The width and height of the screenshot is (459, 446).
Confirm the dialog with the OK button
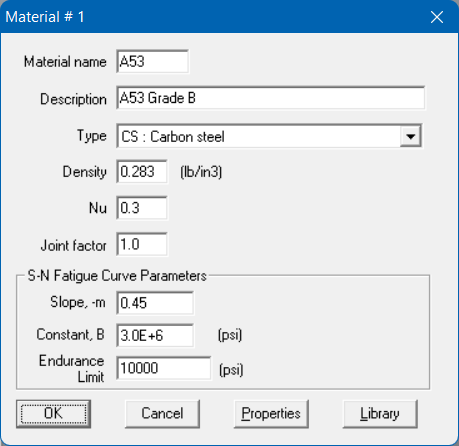(x=53, y=414)
